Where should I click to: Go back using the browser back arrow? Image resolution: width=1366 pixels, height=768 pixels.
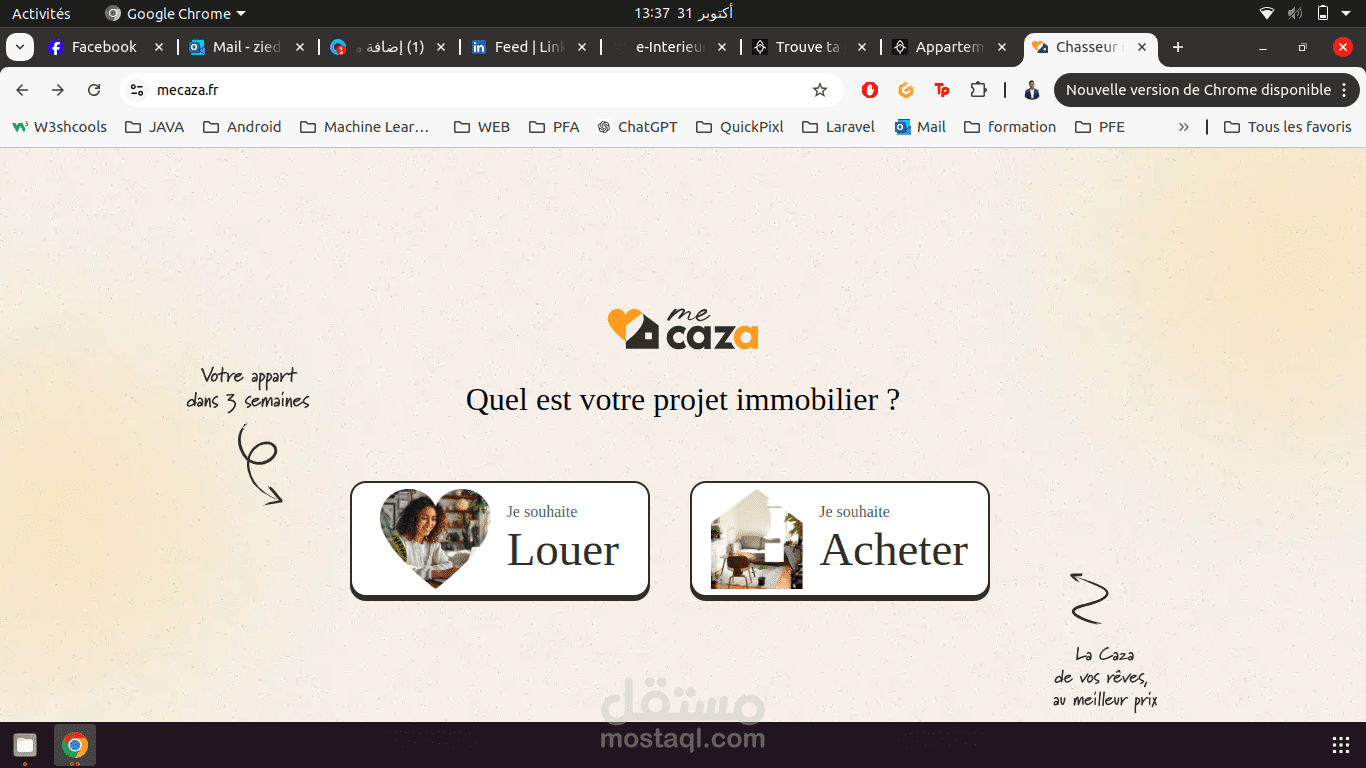pos(22,90)
